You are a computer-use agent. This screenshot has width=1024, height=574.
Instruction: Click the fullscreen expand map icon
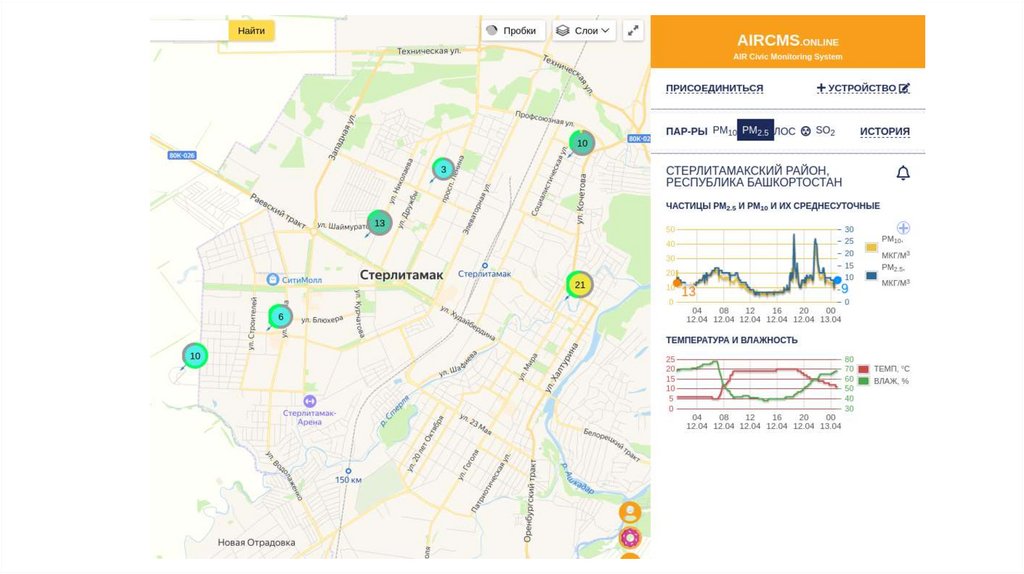tap(633, 31)
